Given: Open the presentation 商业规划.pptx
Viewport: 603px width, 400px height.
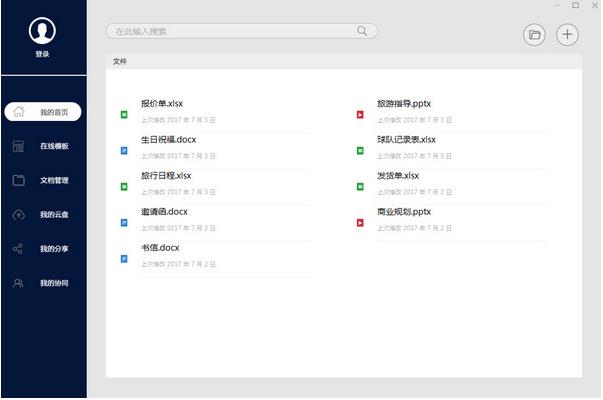Looking at the screenshot, I should 403,211.
